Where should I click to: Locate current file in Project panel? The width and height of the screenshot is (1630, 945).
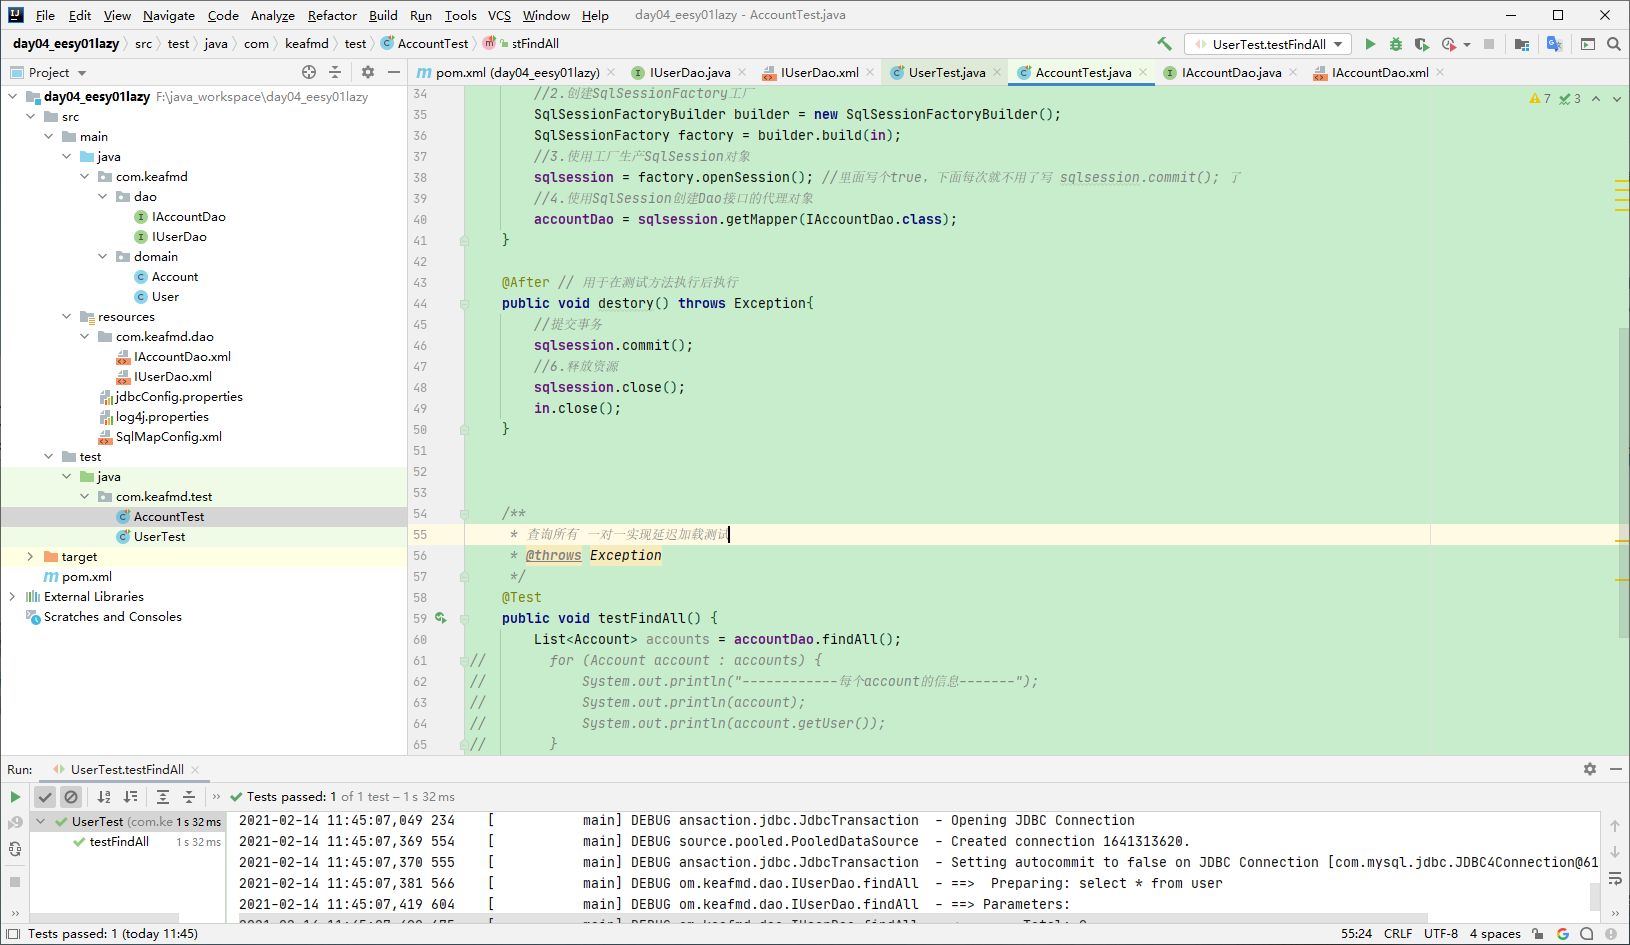tap(309, 72)
